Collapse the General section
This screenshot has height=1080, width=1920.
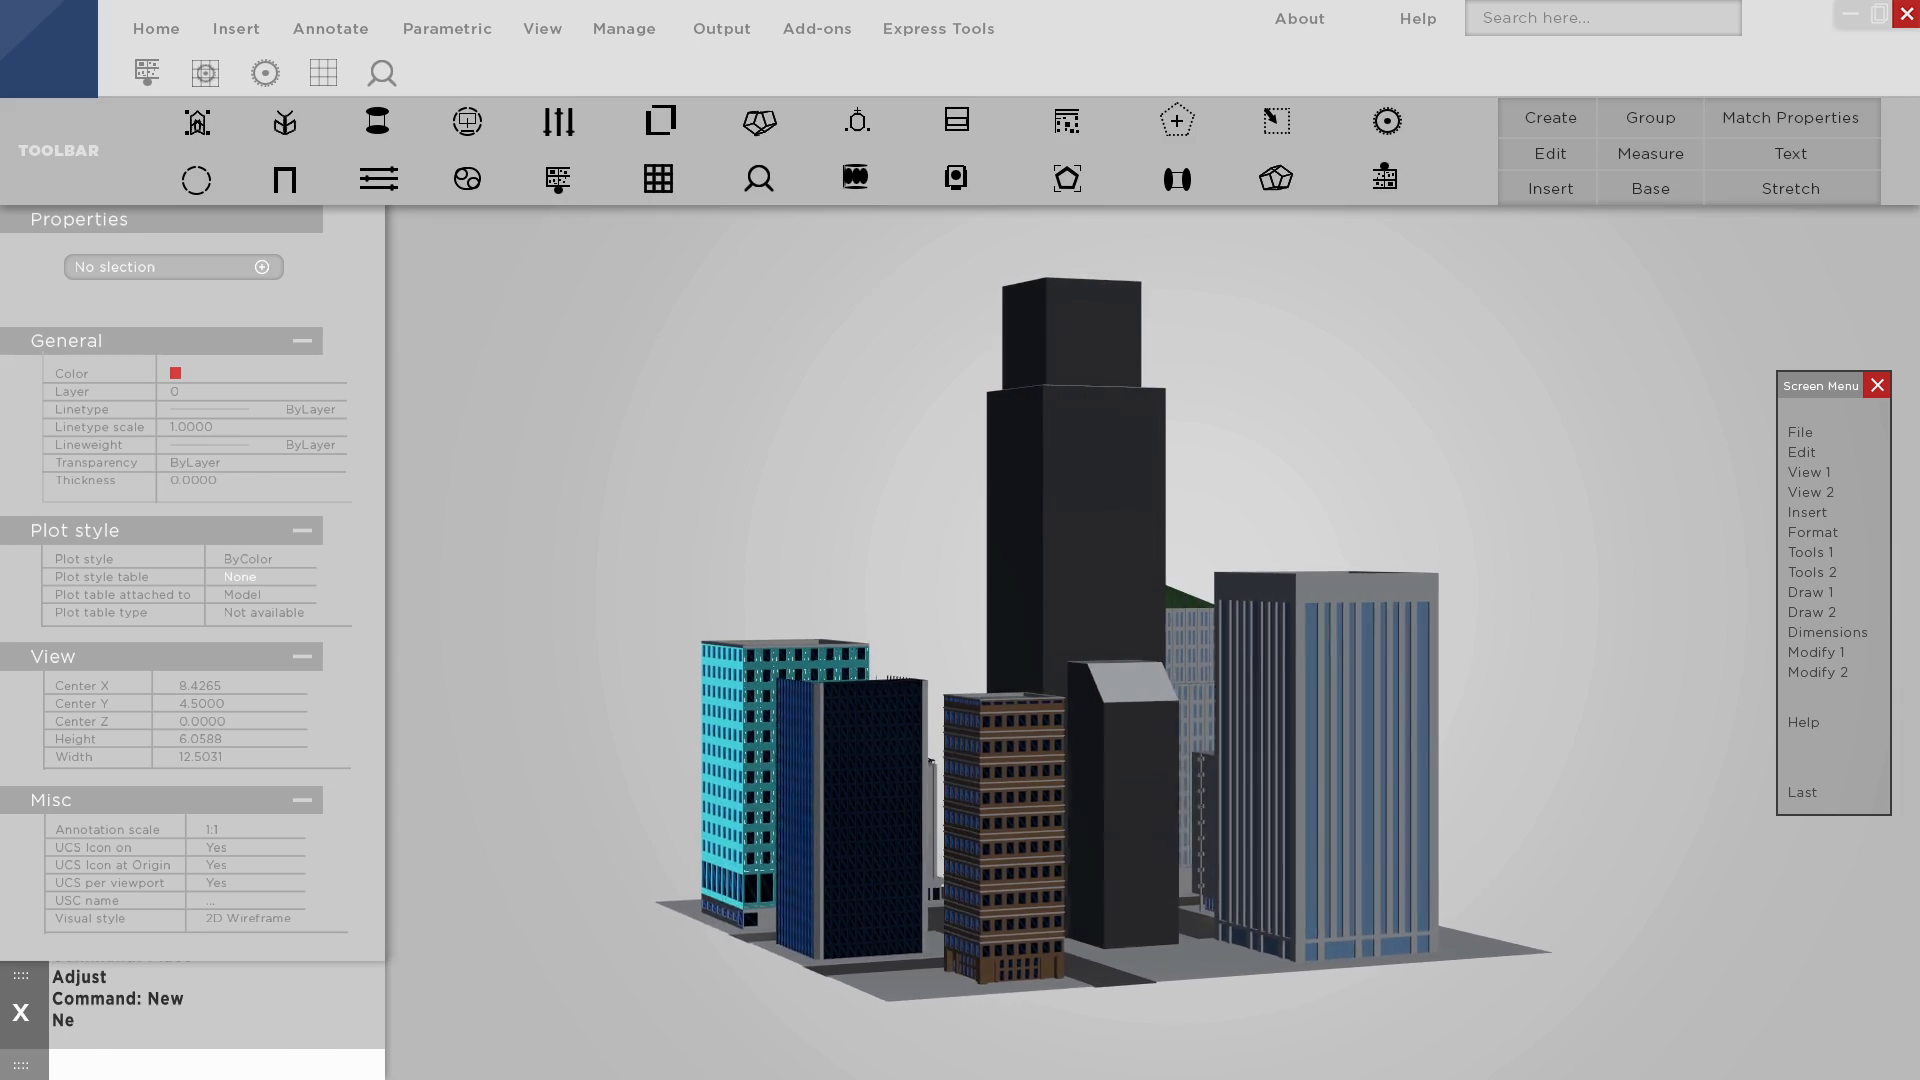pyautogui.click(x=302, y=341)
